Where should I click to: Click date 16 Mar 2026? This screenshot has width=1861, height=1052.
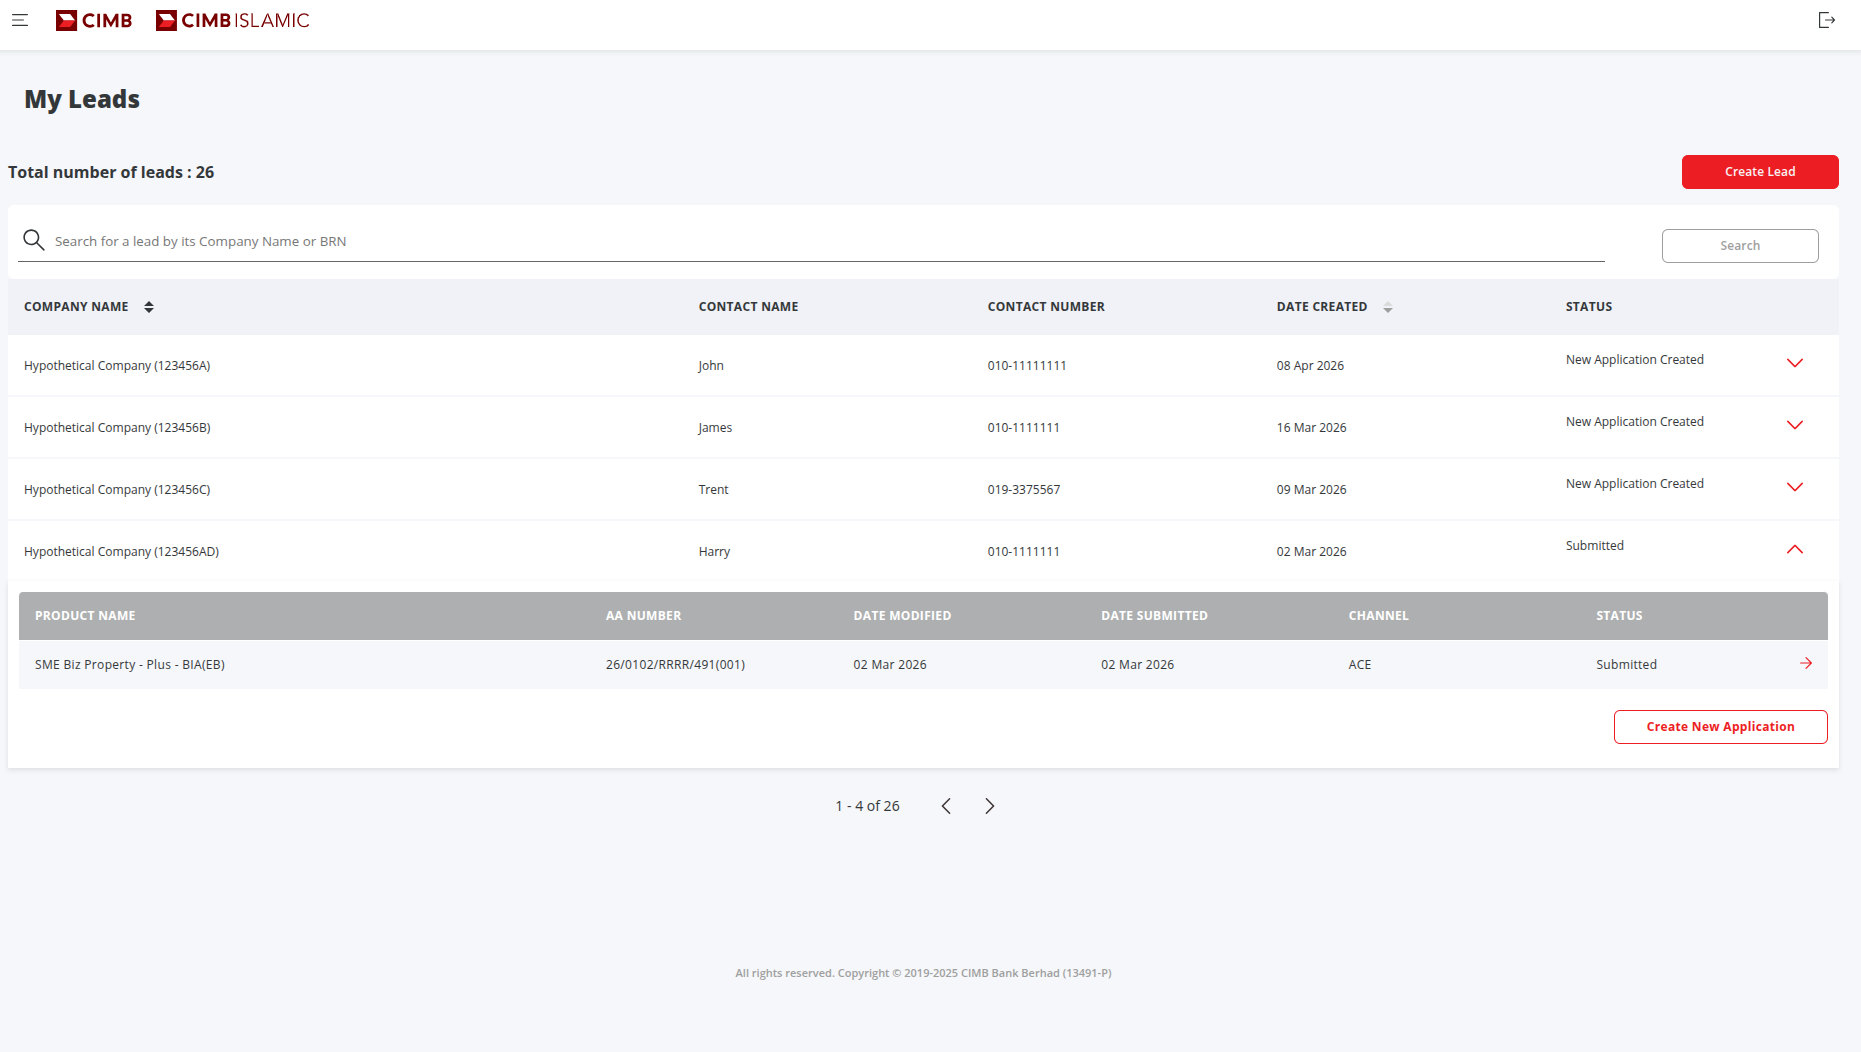tap(1311, 428)
